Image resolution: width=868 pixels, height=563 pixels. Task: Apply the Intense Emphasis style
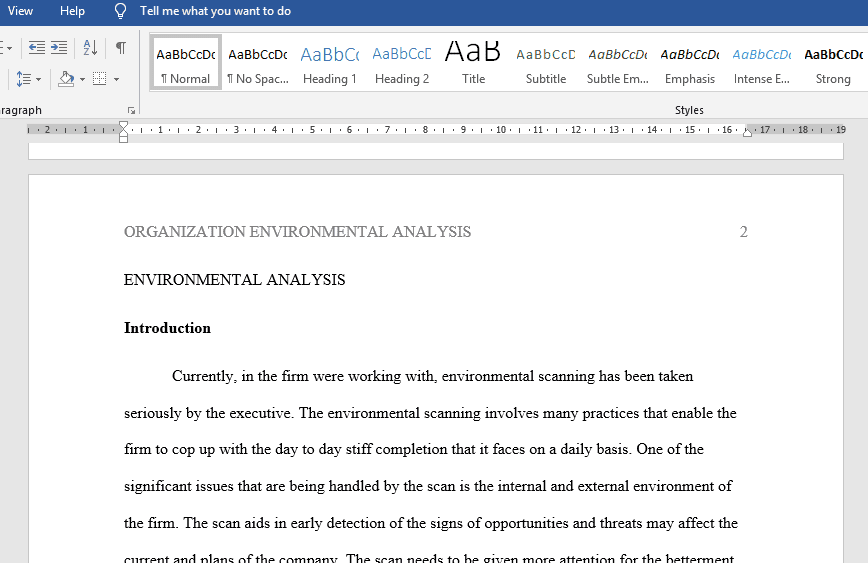(x=762, y=63)
